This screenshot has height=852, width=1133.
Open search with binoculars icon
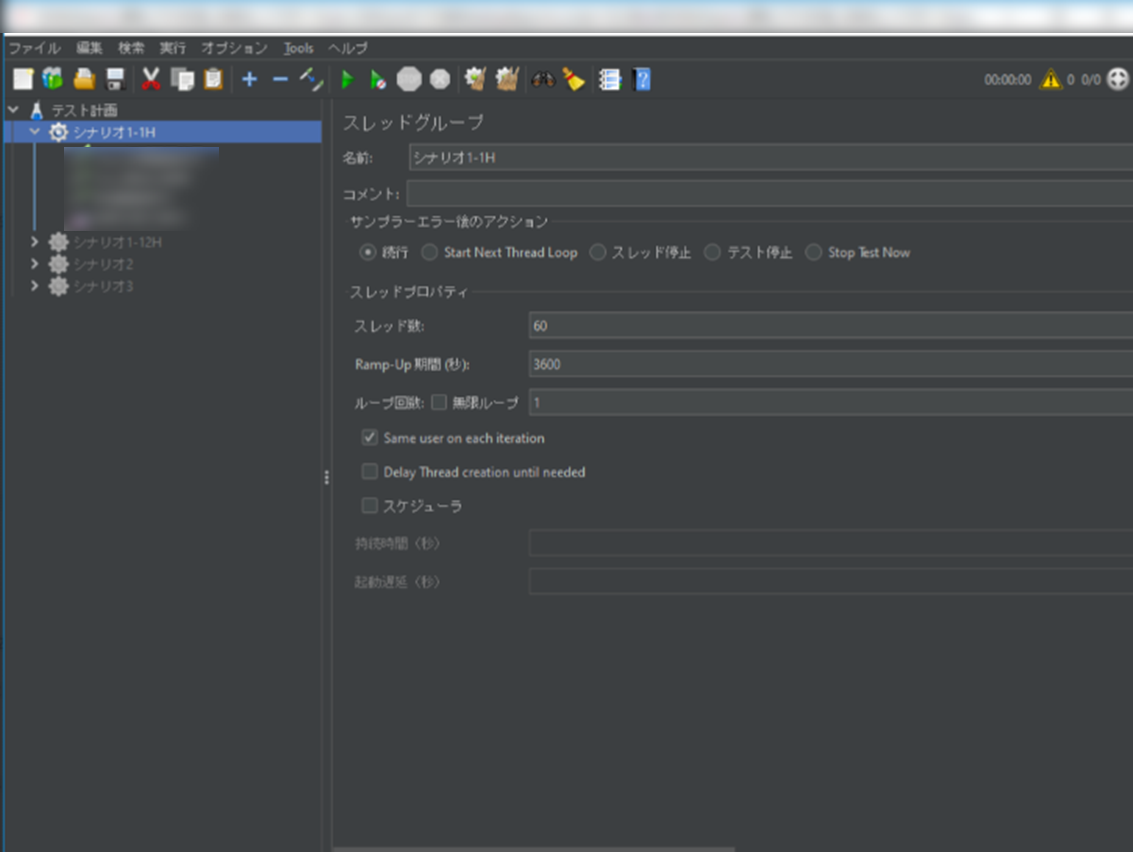[543, 79]
